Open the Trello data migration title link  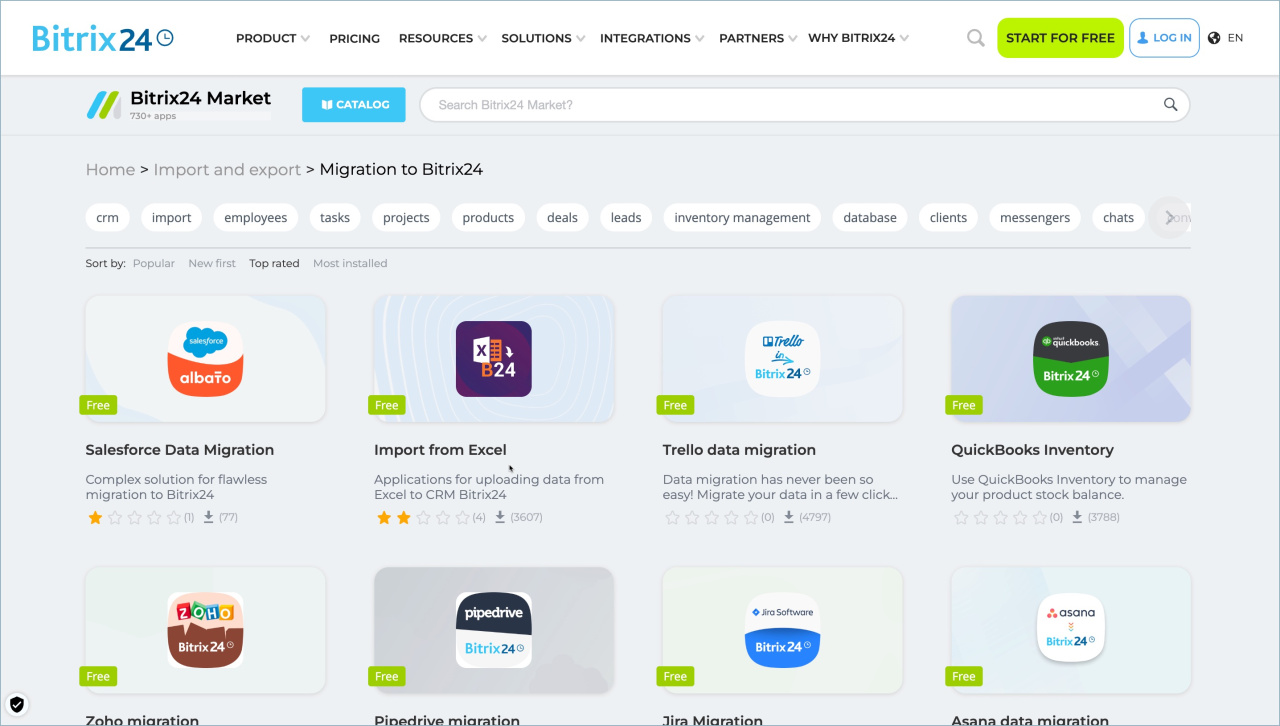(x=739, y=450)
